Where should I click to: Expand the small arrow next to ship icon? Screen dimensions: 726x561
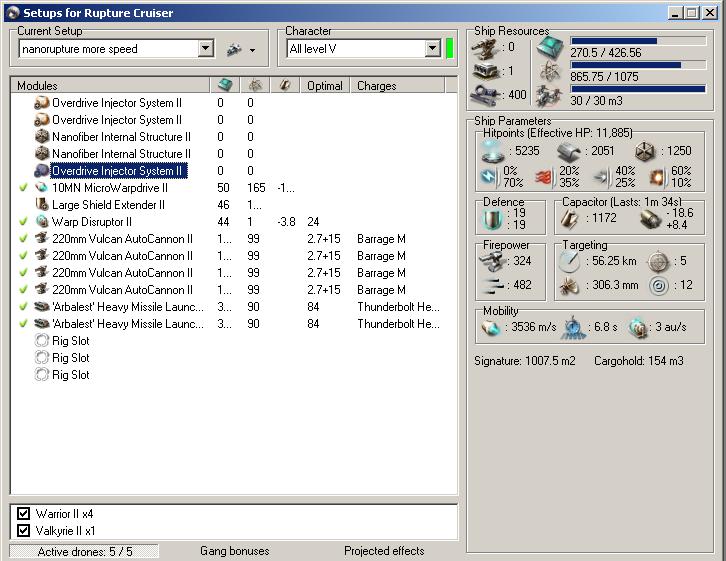[252, 50]
